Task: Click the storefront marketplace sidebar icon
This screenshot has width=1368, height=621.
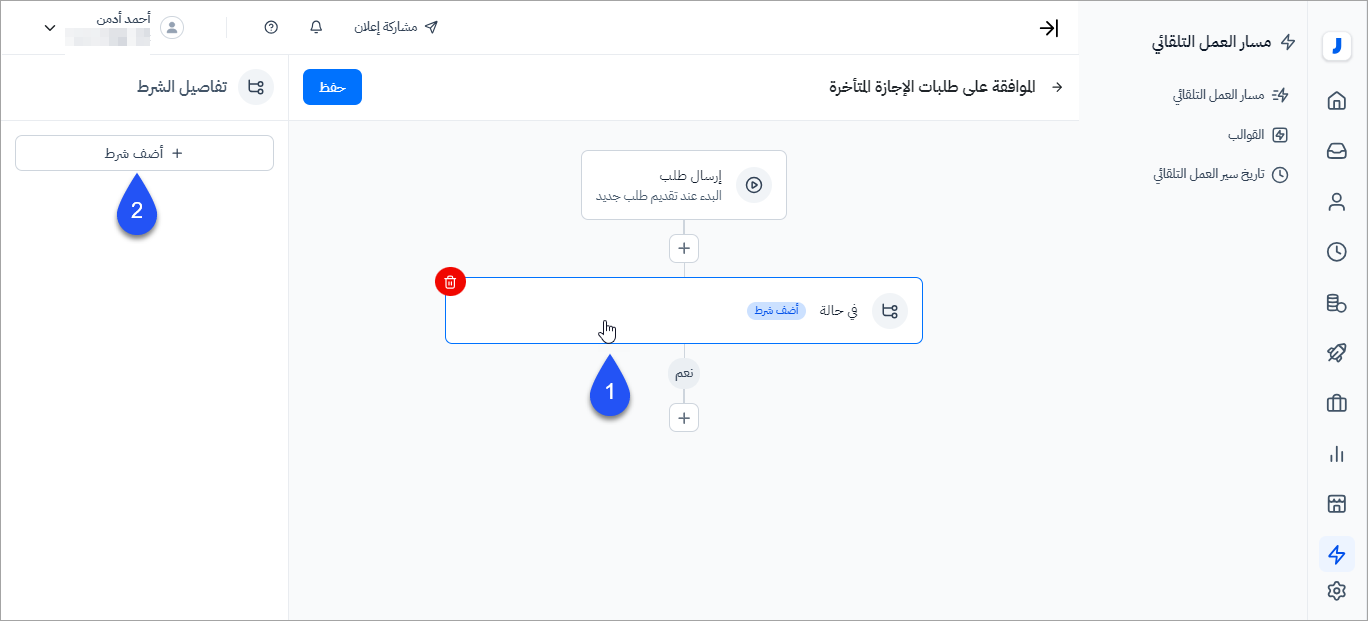Action: pos(1336,504)
